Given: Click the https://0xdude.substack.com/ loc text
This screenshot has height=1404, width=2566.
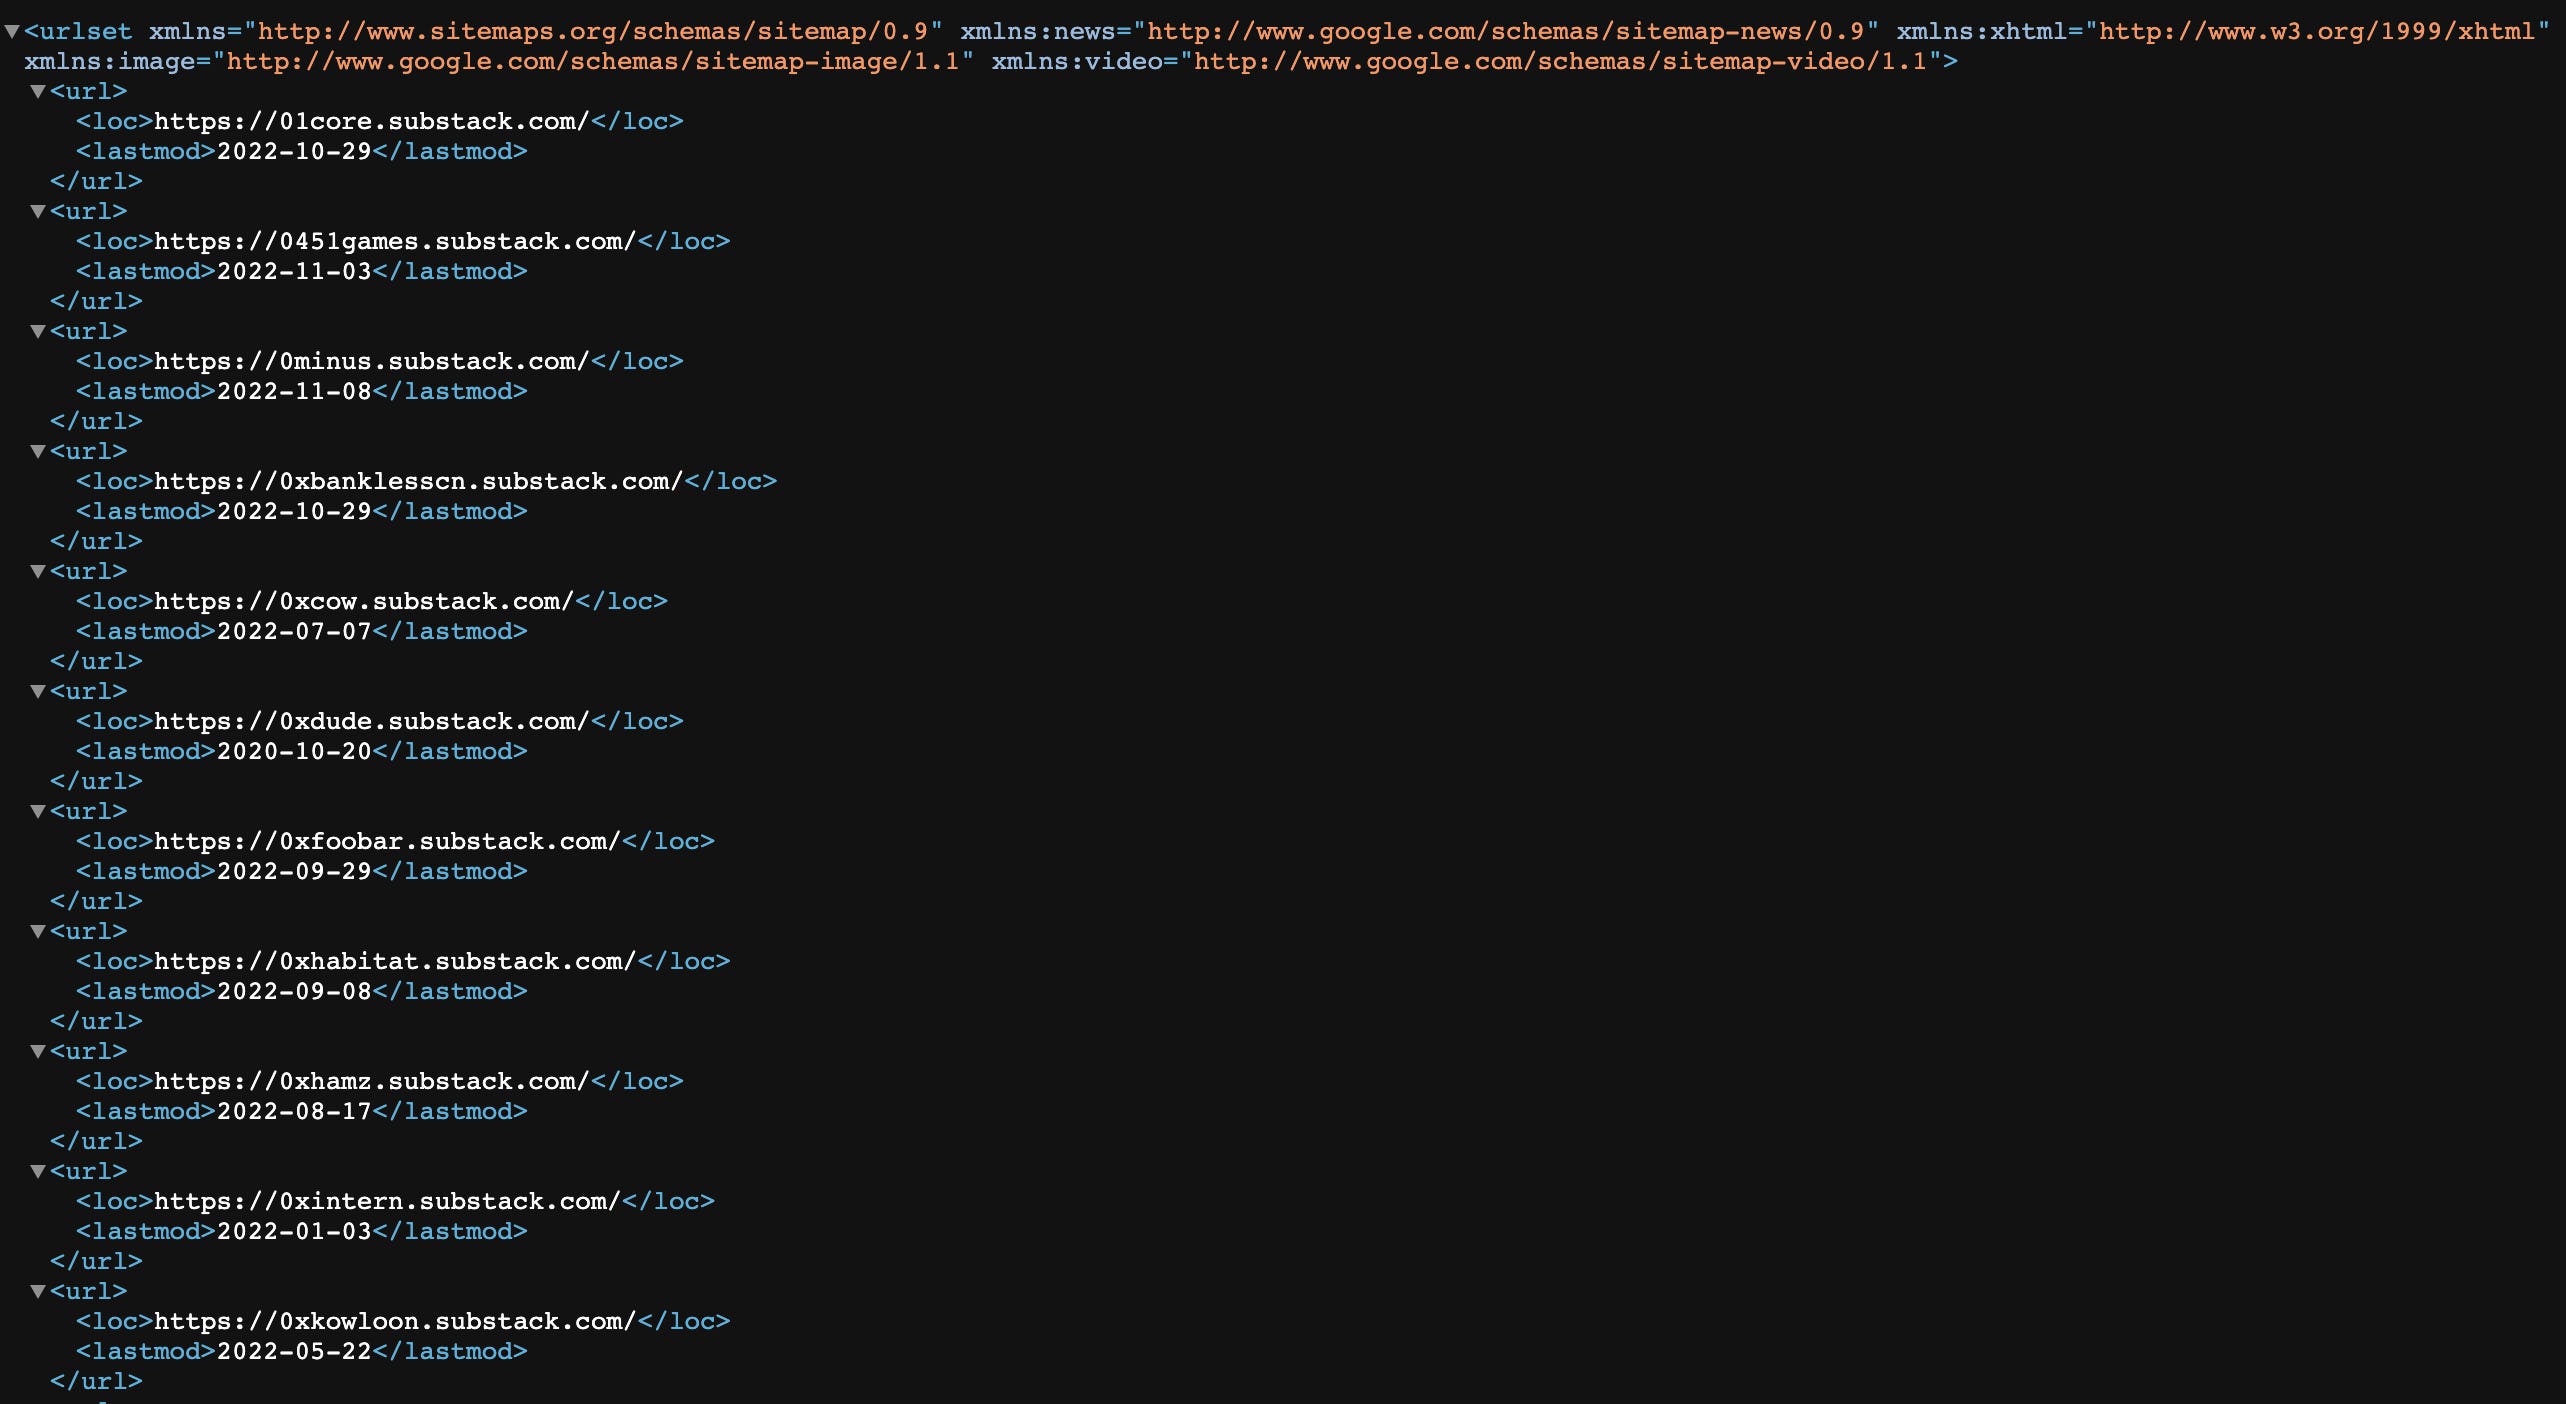Looking at the screenshot, I should [372, 722].
